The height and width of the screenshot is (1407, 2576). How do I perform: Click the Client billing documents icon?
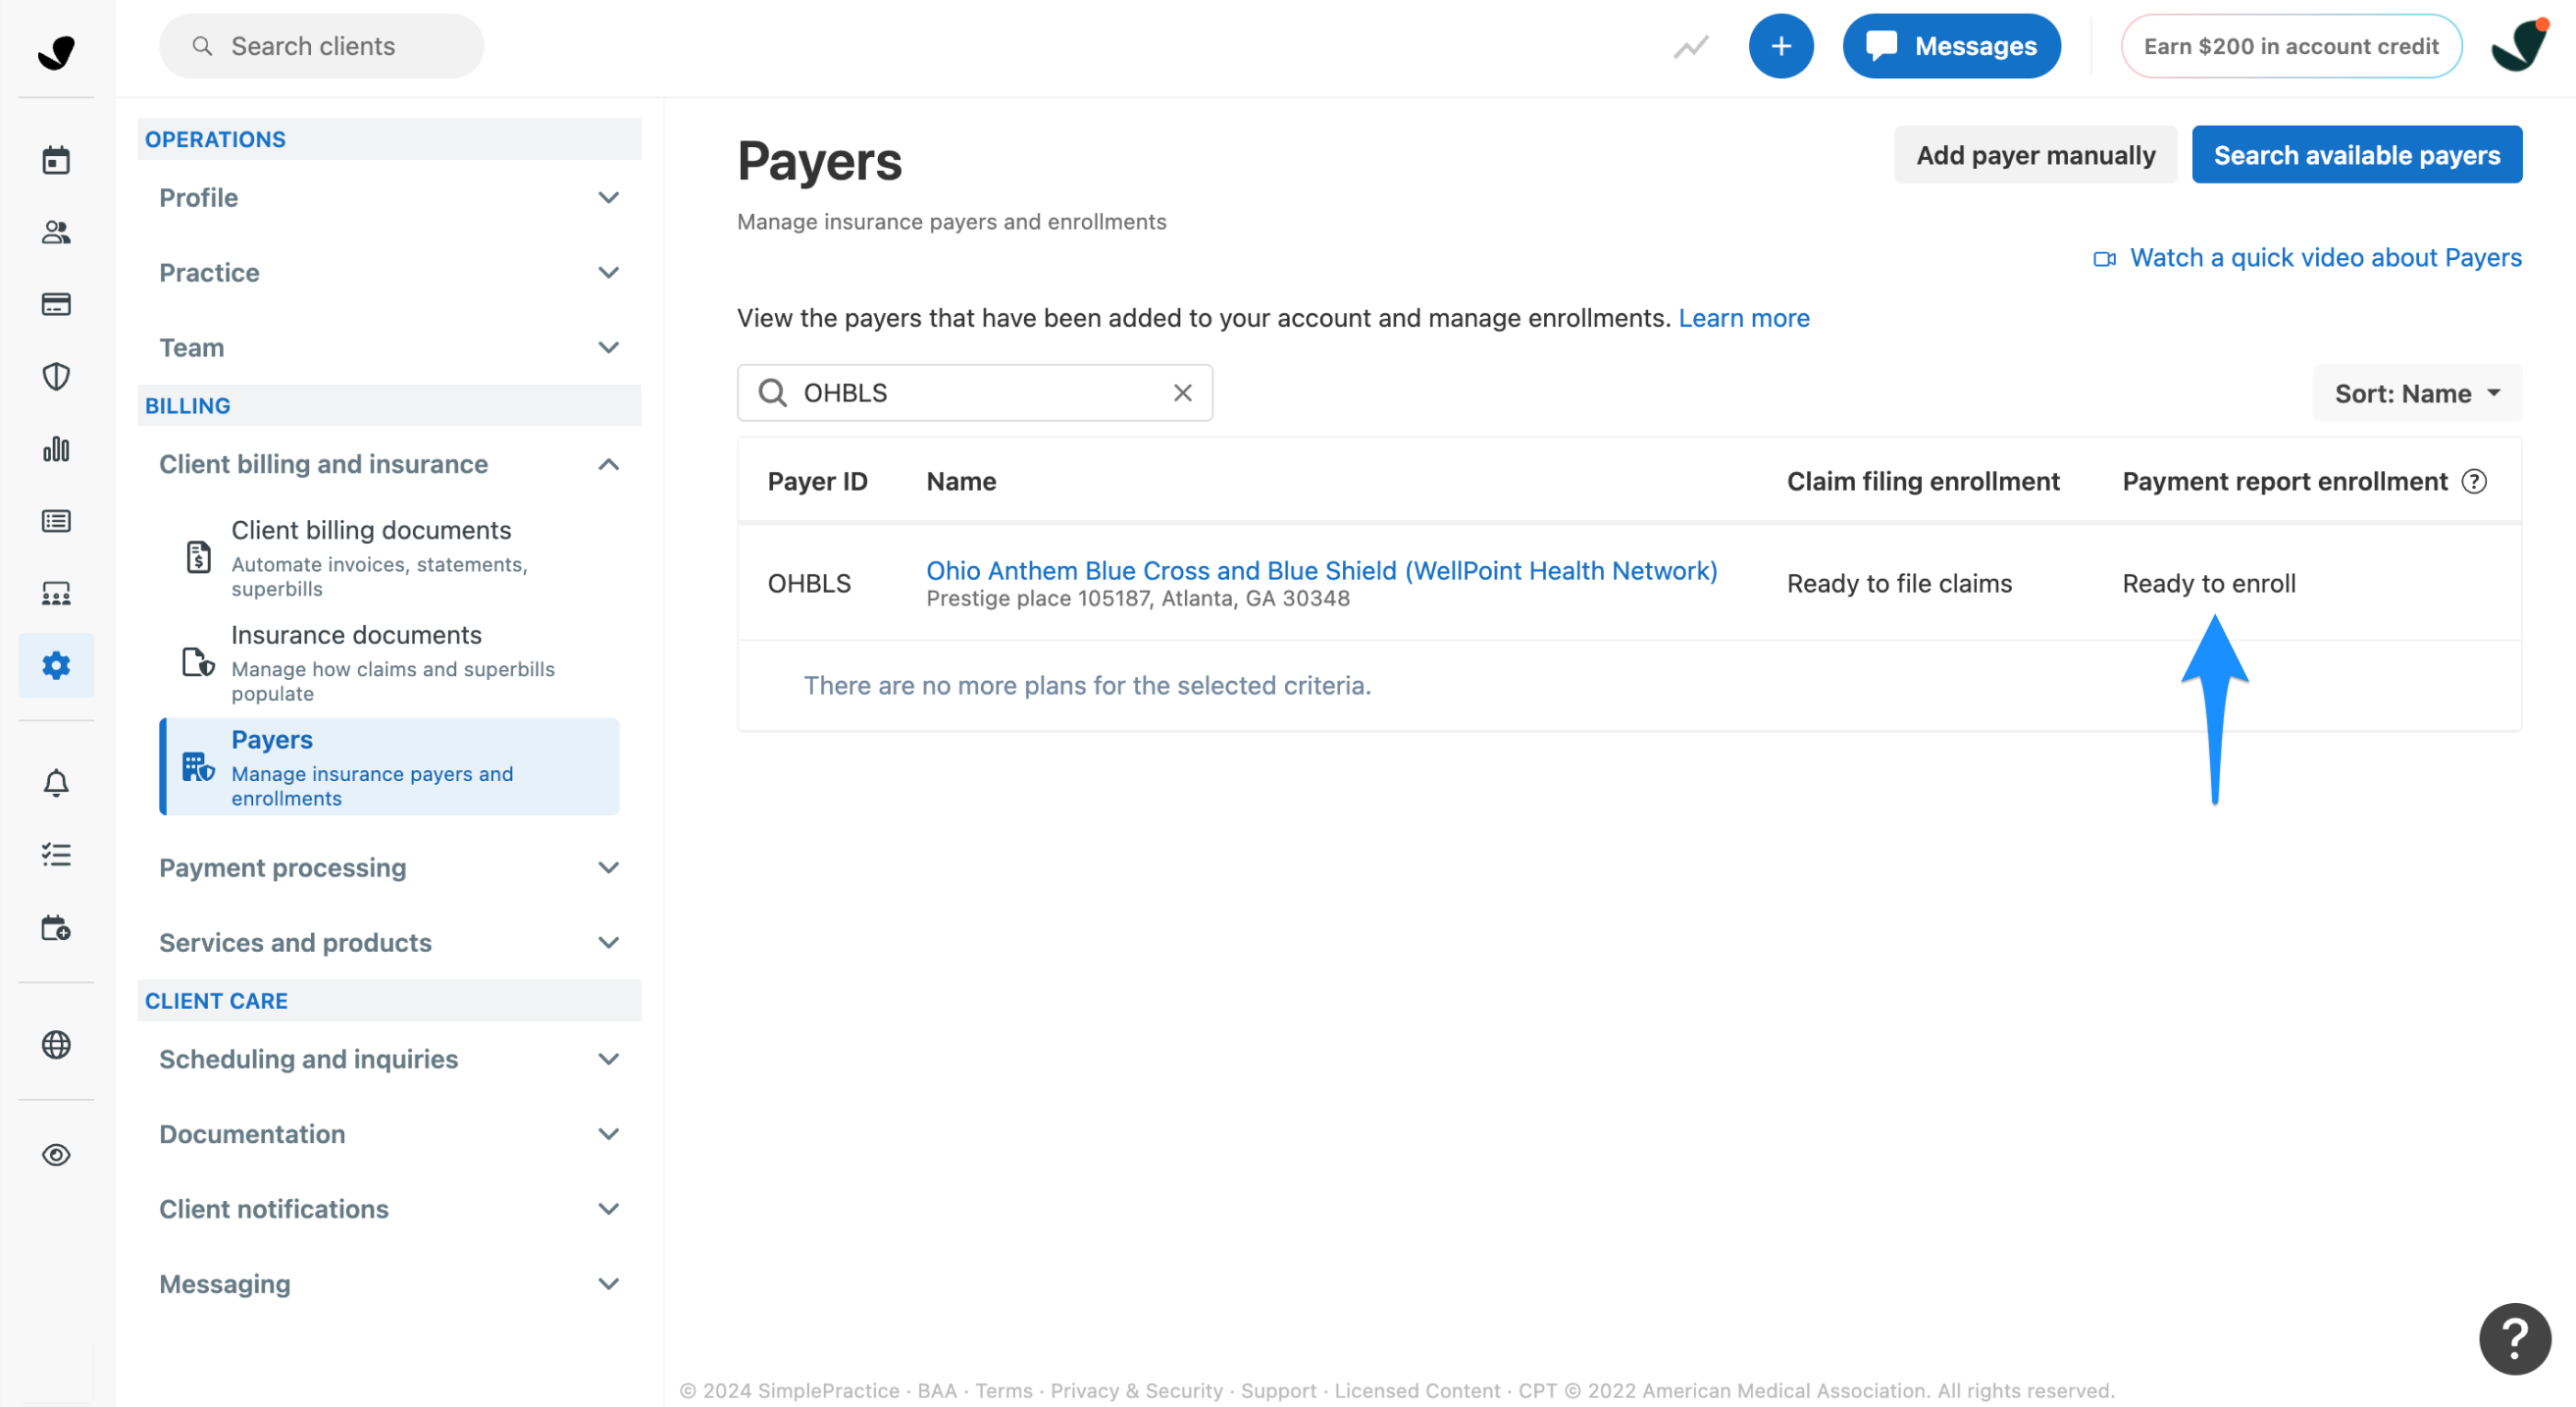tap(199, 556)
